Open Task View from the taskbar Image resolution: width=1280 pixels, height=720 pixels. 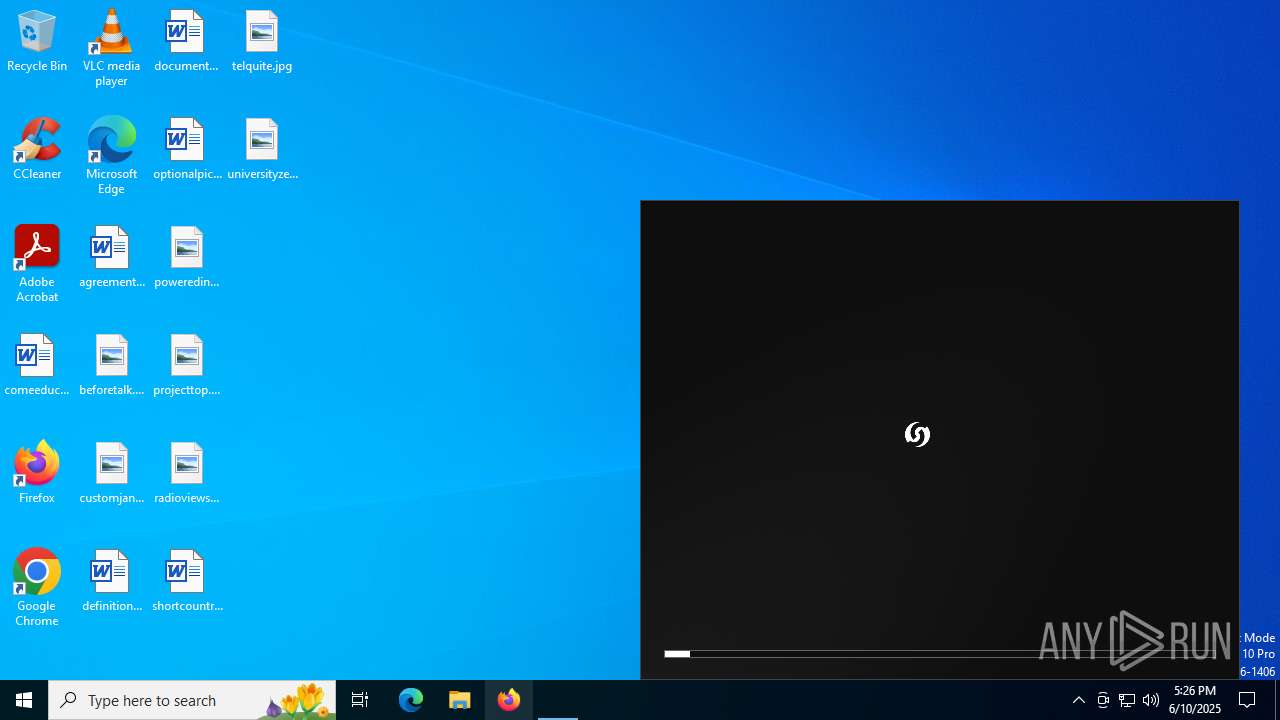click(x=360, y=700)
